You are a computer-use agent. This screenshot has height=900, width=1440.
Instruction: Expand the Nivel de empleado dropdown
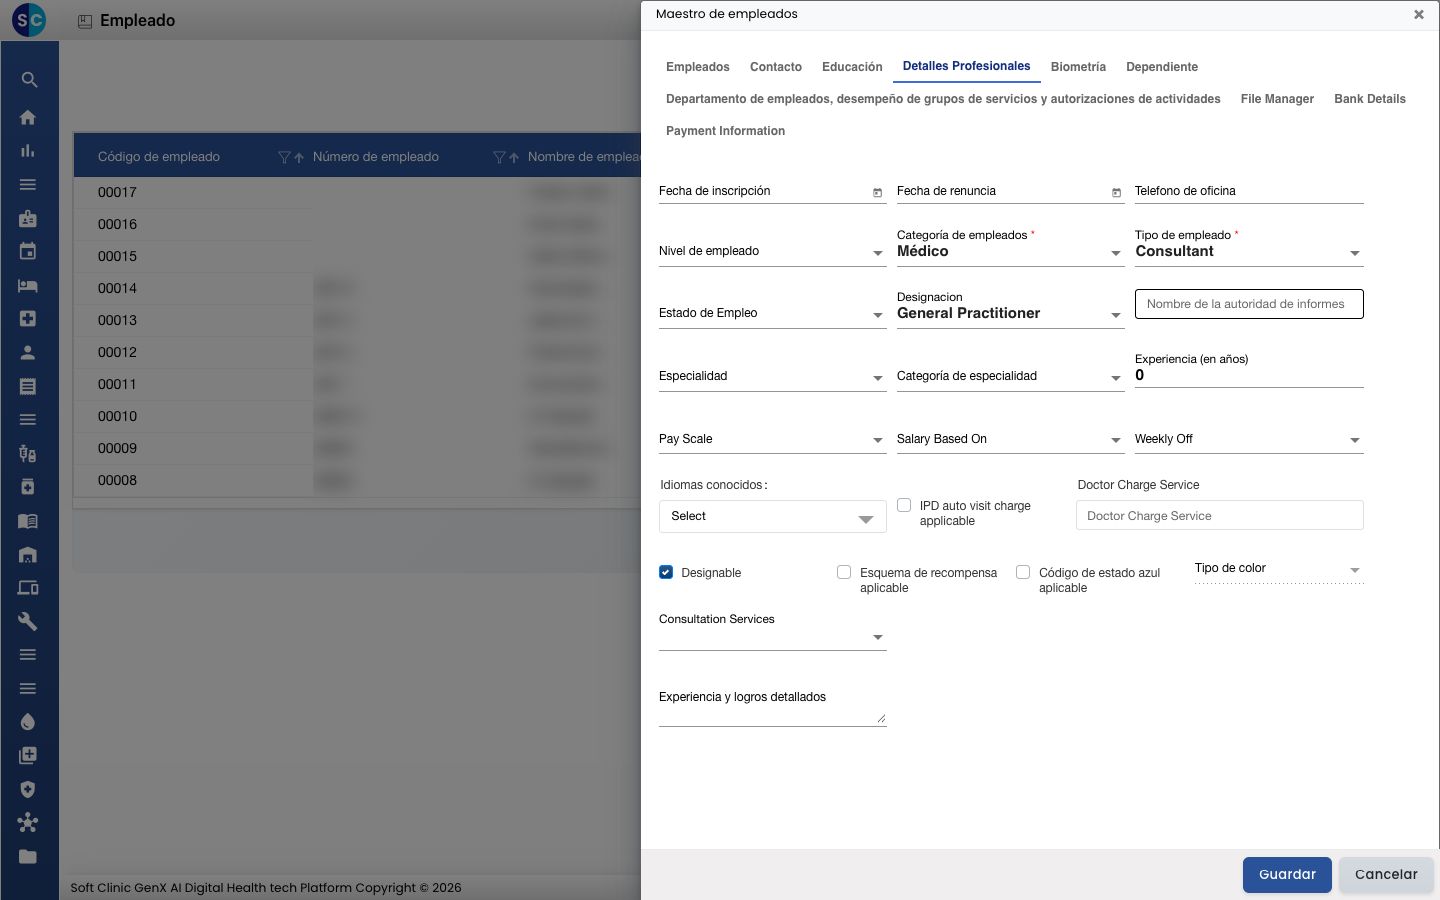[x=772, y=252]
